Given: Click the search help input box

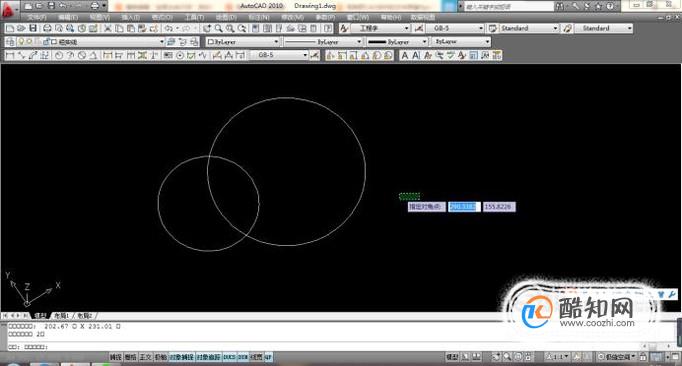Looking at the screenshot, I should (x=509, y=6).
